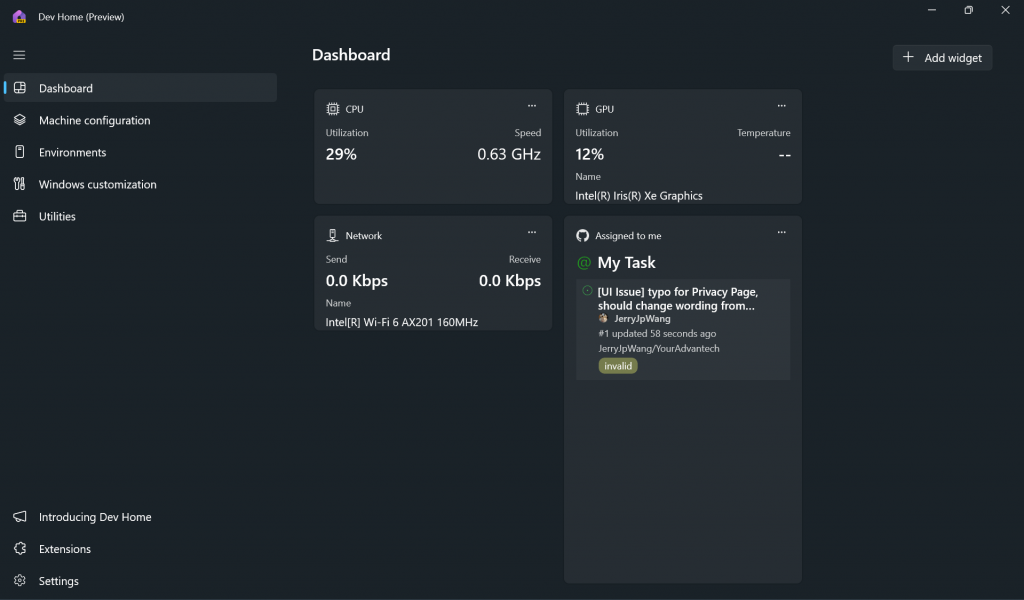The image size is (1024, 600).
Task: Click the GitHub logo on Assigned widget
Action: (582, 236)
